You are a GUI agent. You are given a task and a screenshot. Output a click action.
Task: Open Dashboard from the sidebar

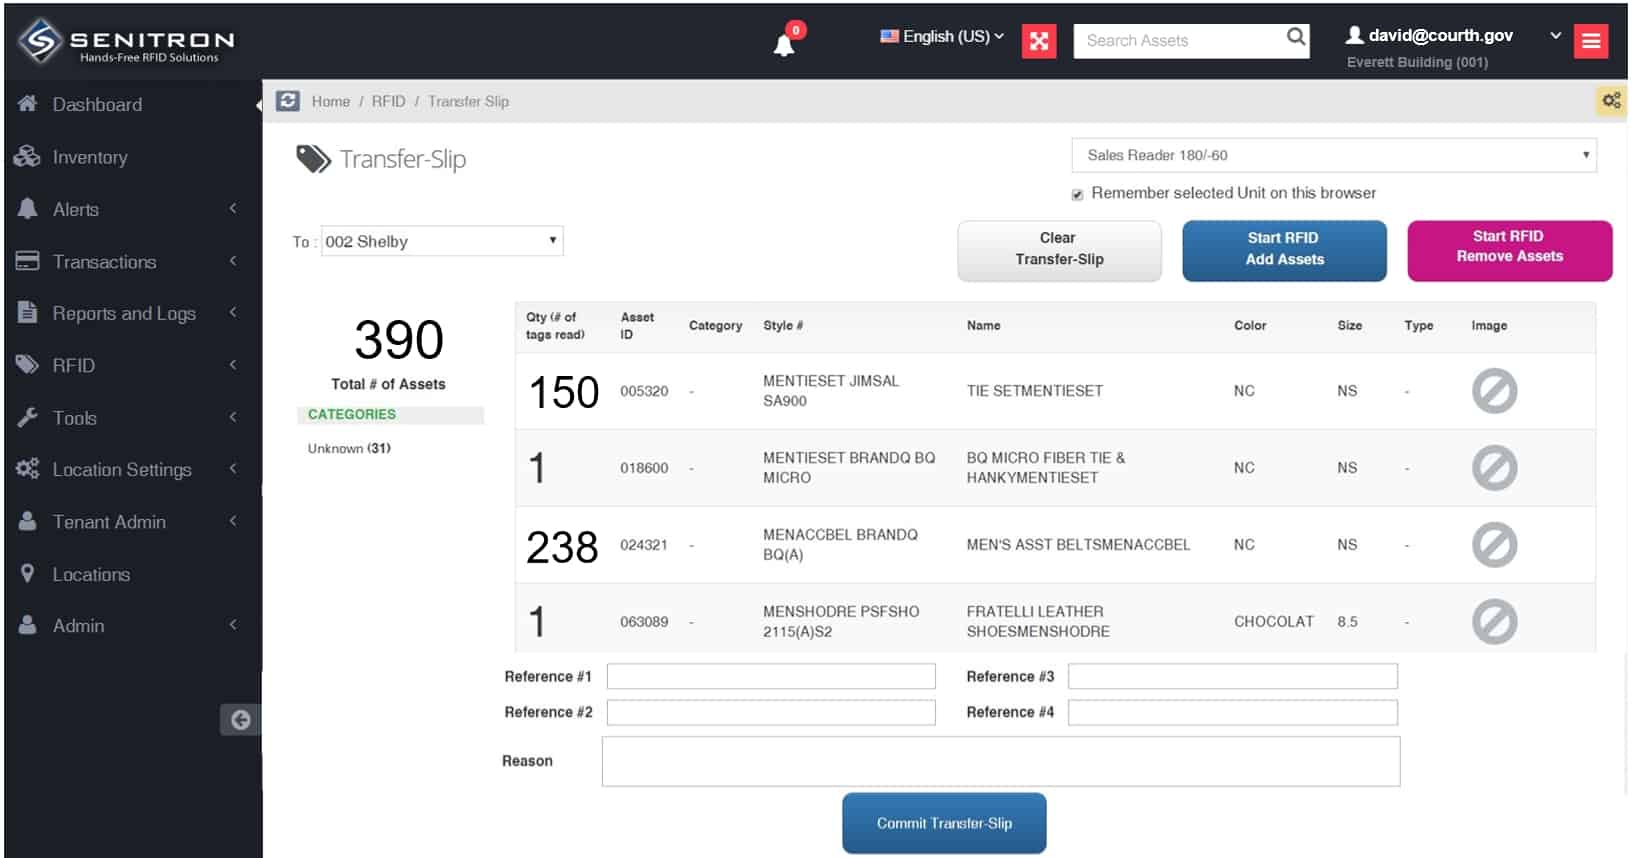(97, 104)
